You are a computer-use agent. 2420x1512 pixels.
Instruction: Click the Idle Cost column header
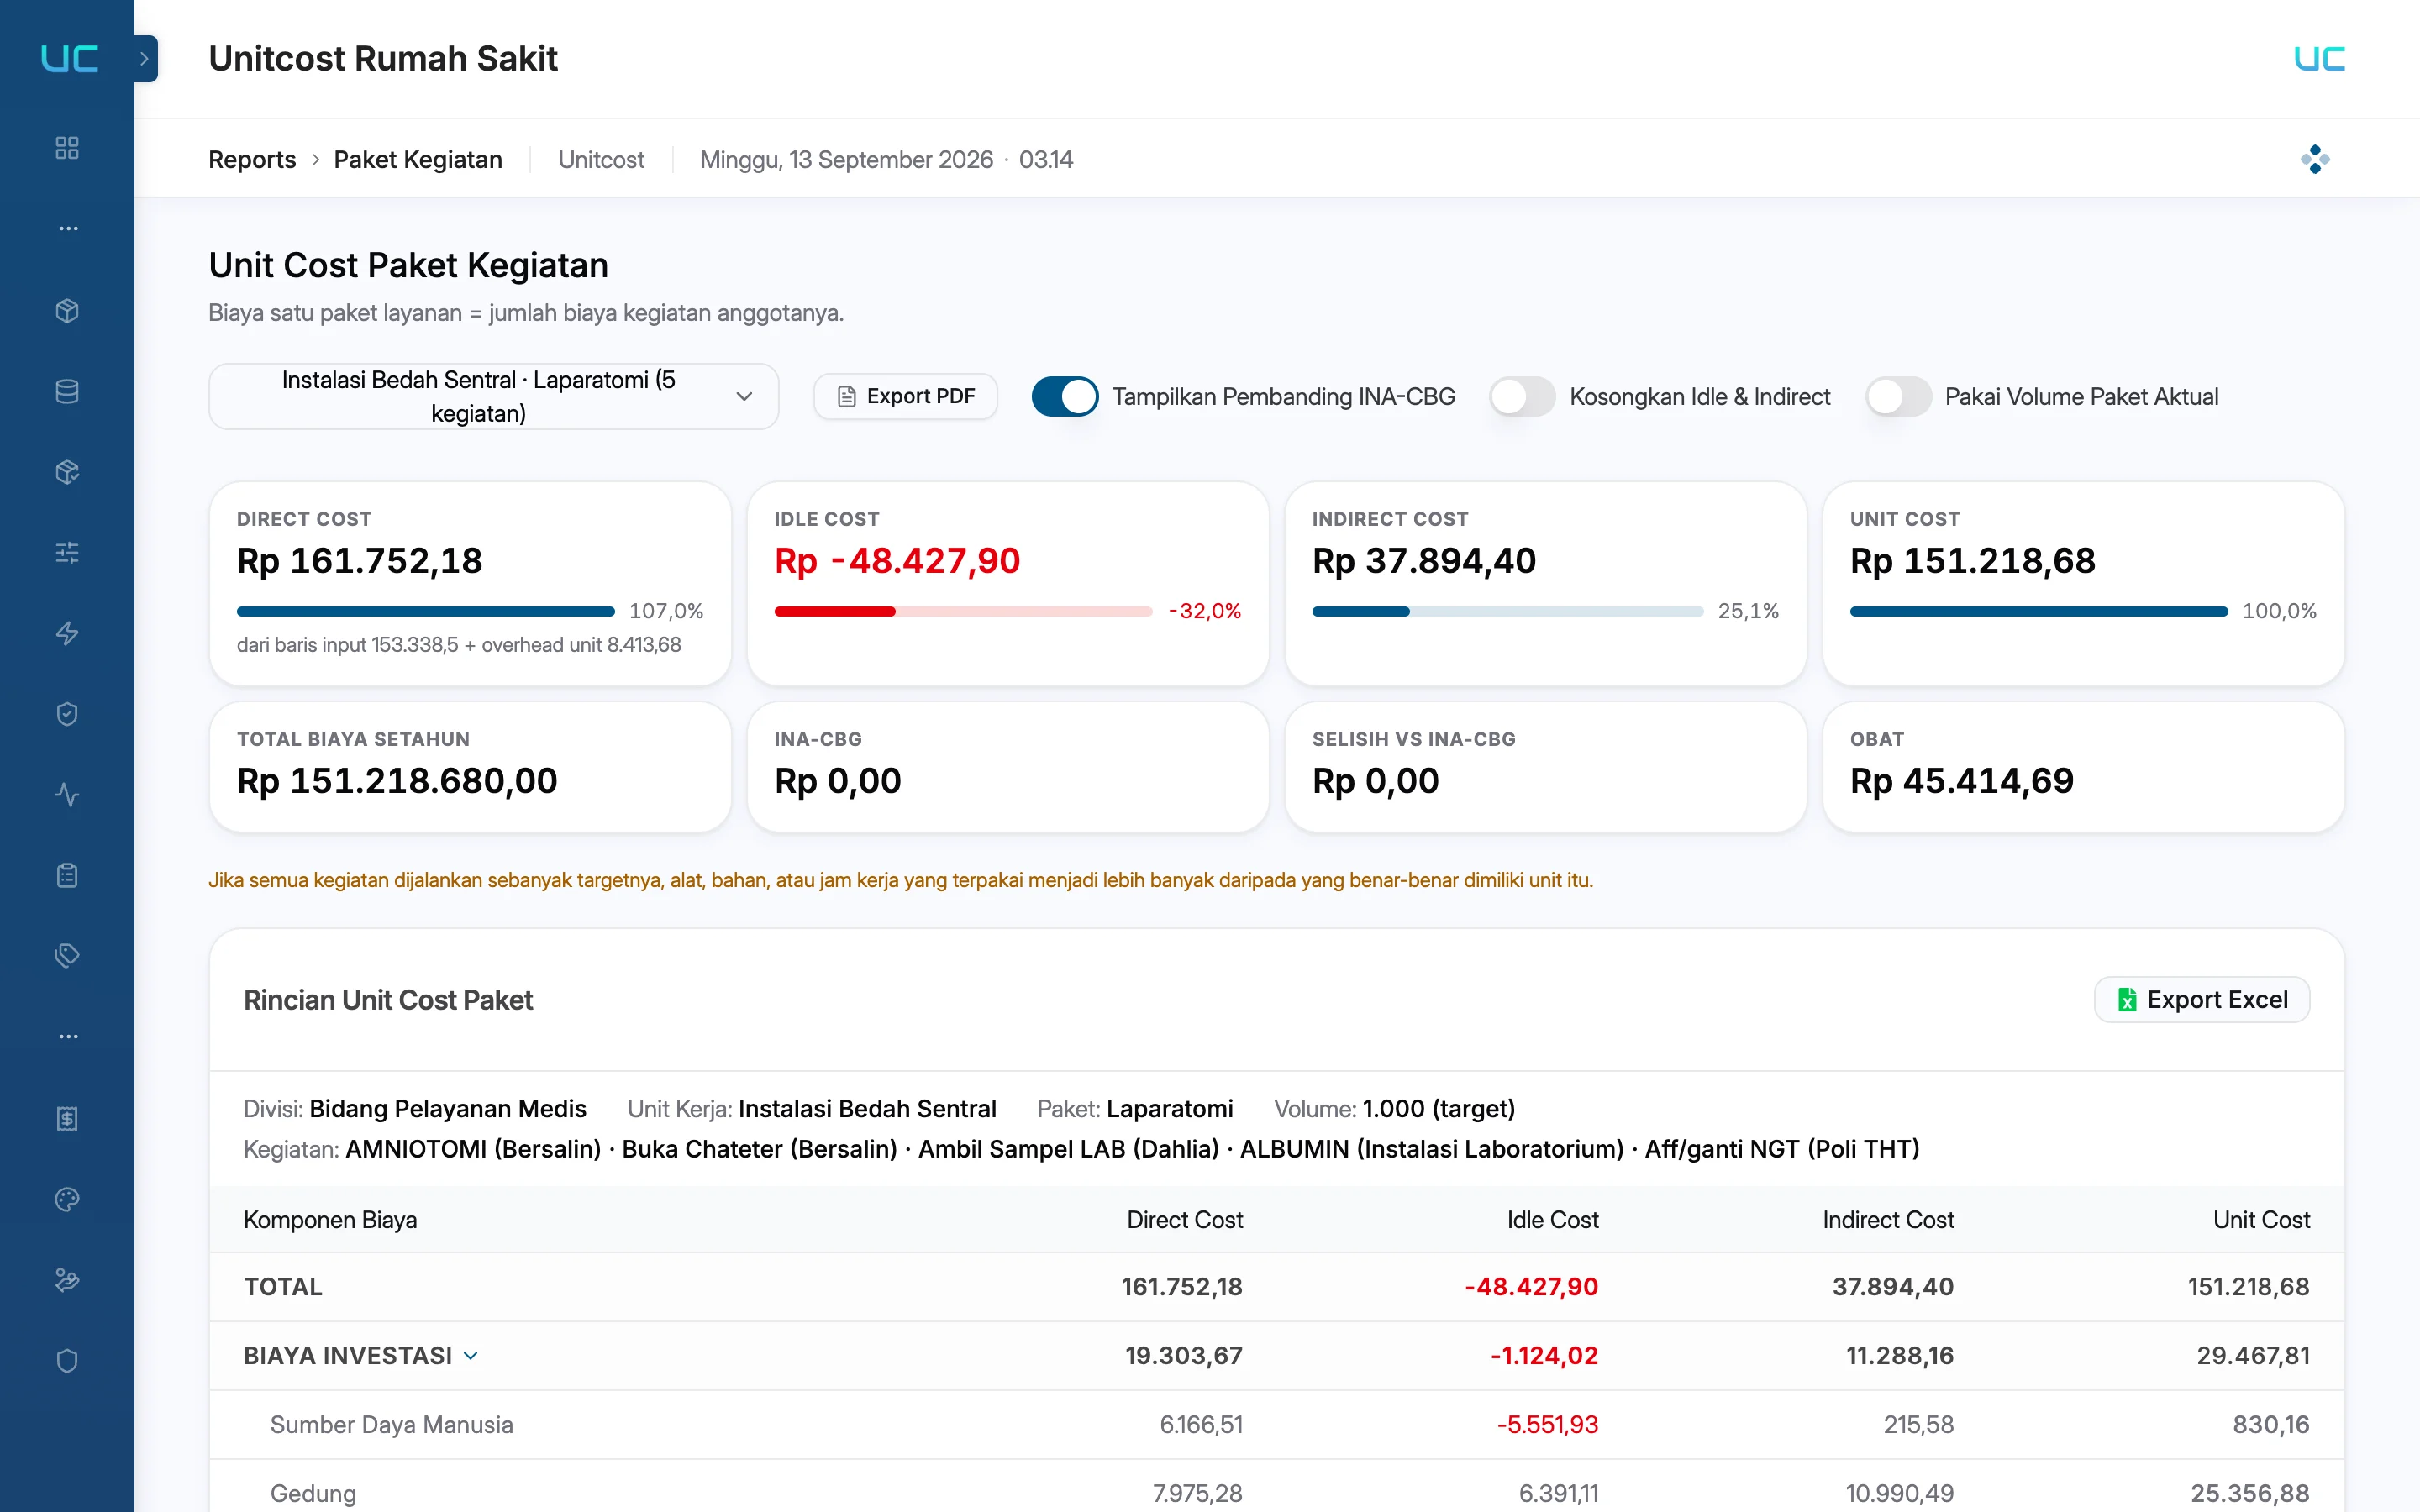[1552, 1220]
